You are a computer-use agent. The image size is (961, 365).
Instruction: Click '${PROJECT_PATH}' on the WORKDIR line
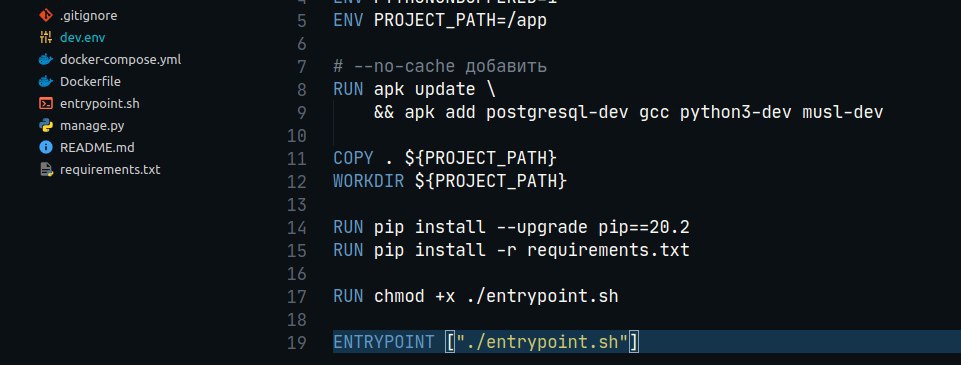[491, 181]
